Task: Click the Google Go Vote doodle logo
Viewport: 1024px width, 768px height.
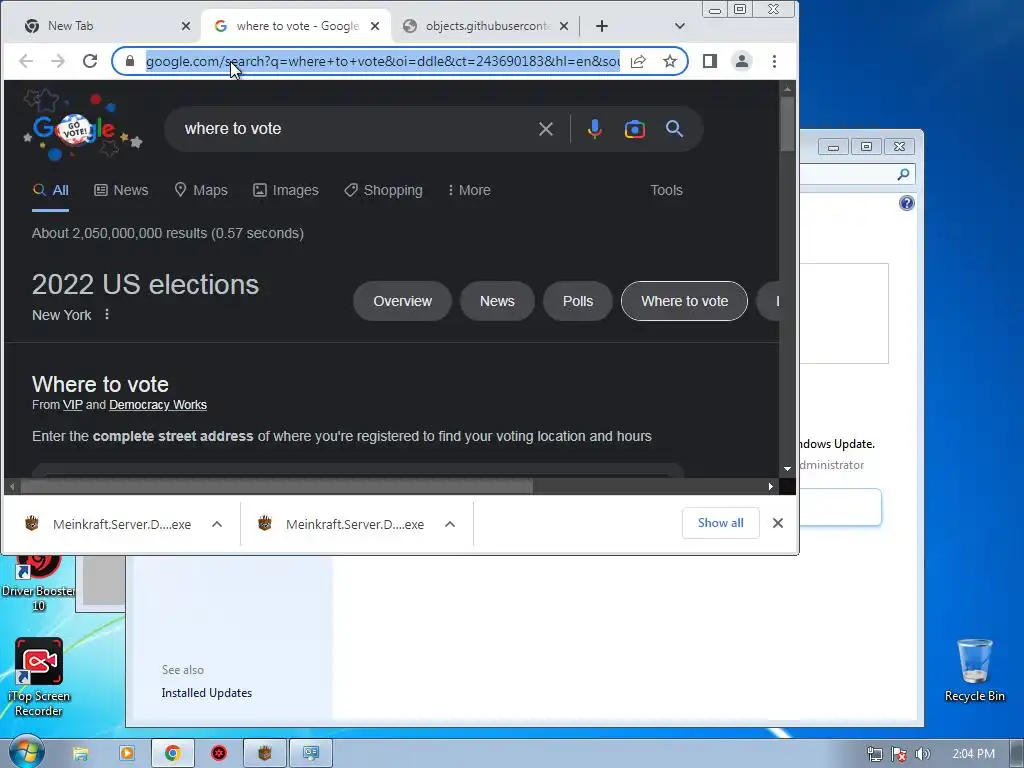Action: (82, 127)
